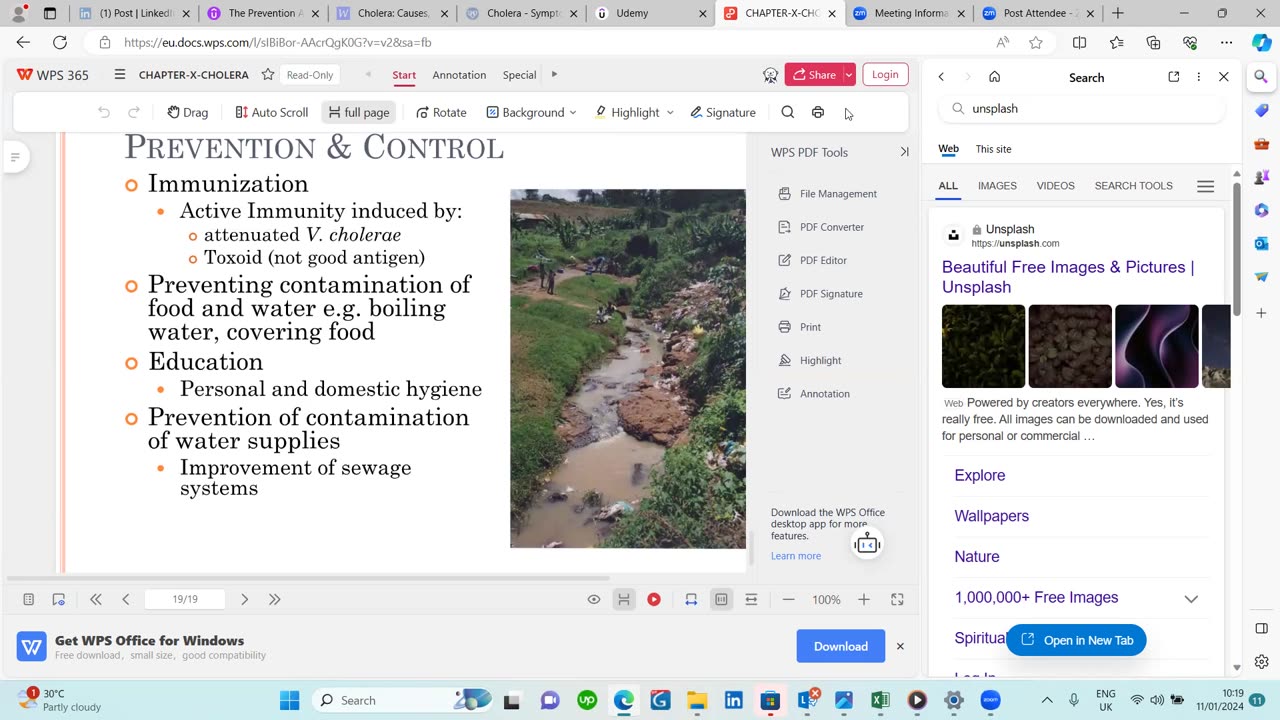Click the Wallpapers link

point(992,516)
